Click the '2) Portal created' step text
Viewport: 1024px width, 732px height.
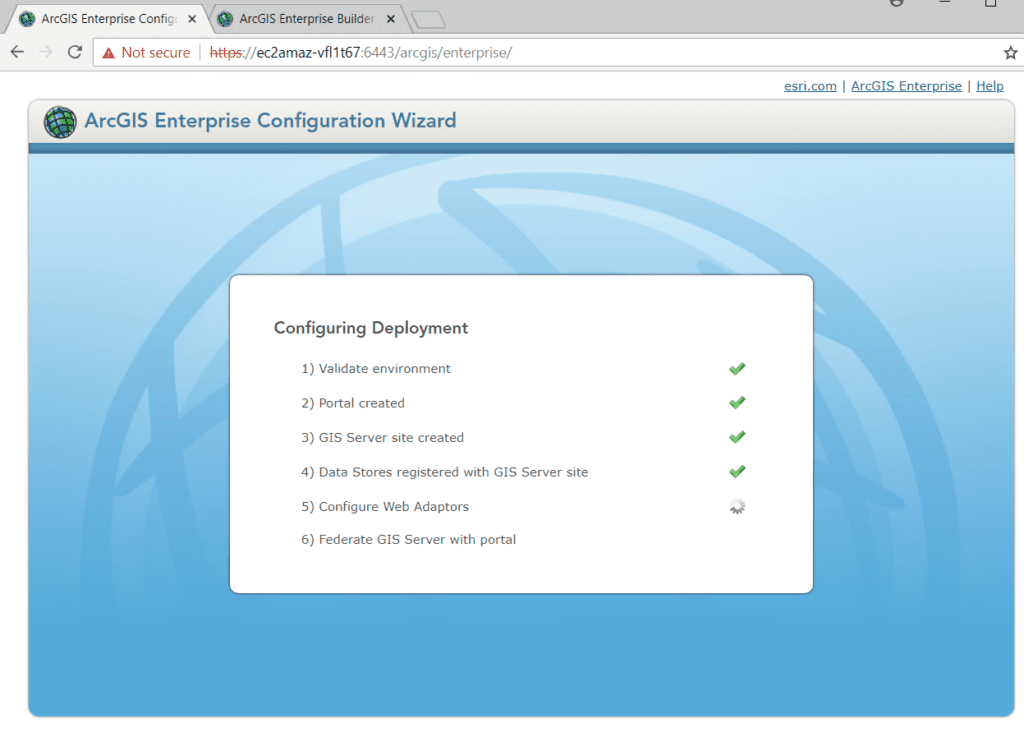(x=353, y=404)
